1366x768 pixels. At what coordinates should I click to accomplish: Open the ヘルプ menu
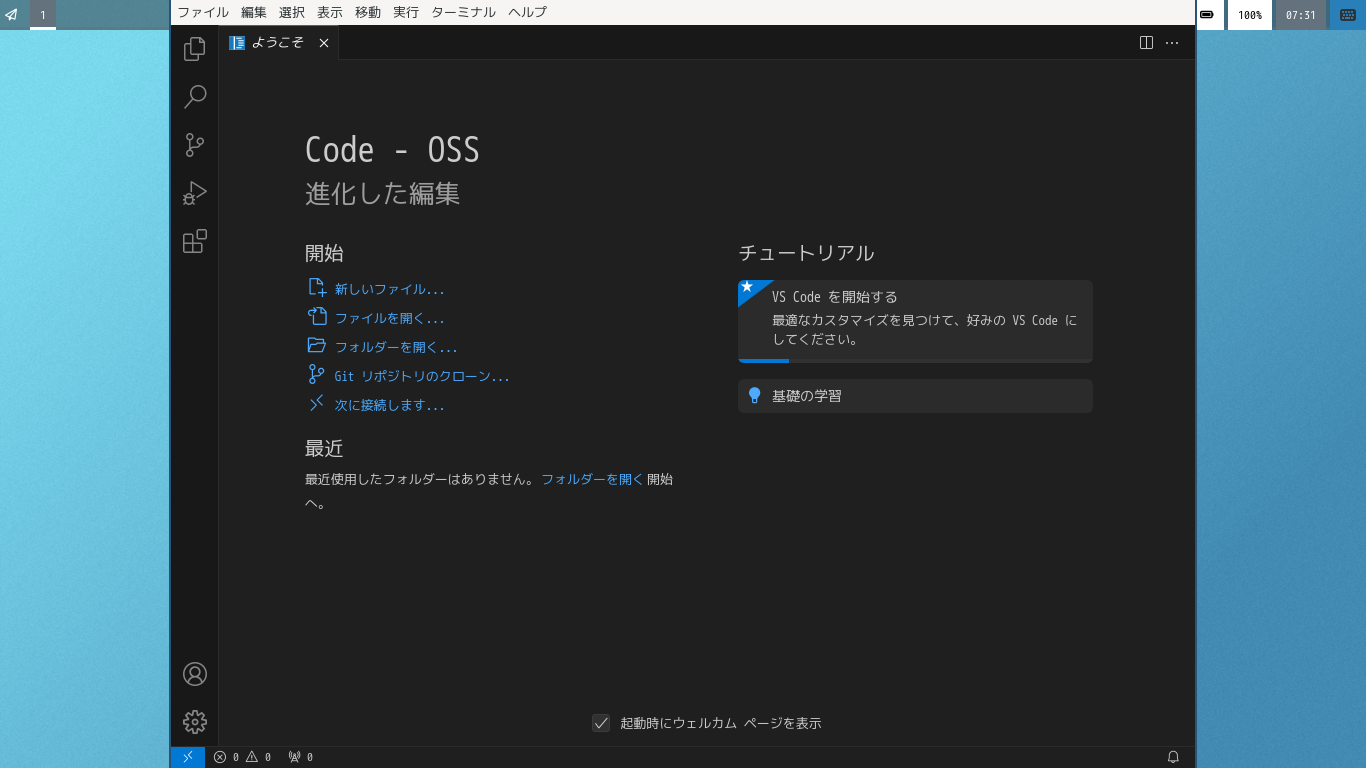[527, 12]
